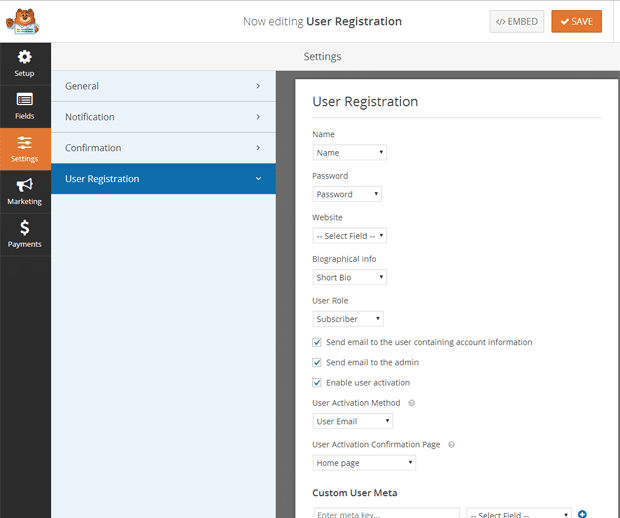
Task: Click the 'Custom User Meta' heading
Action: [355, 493]
